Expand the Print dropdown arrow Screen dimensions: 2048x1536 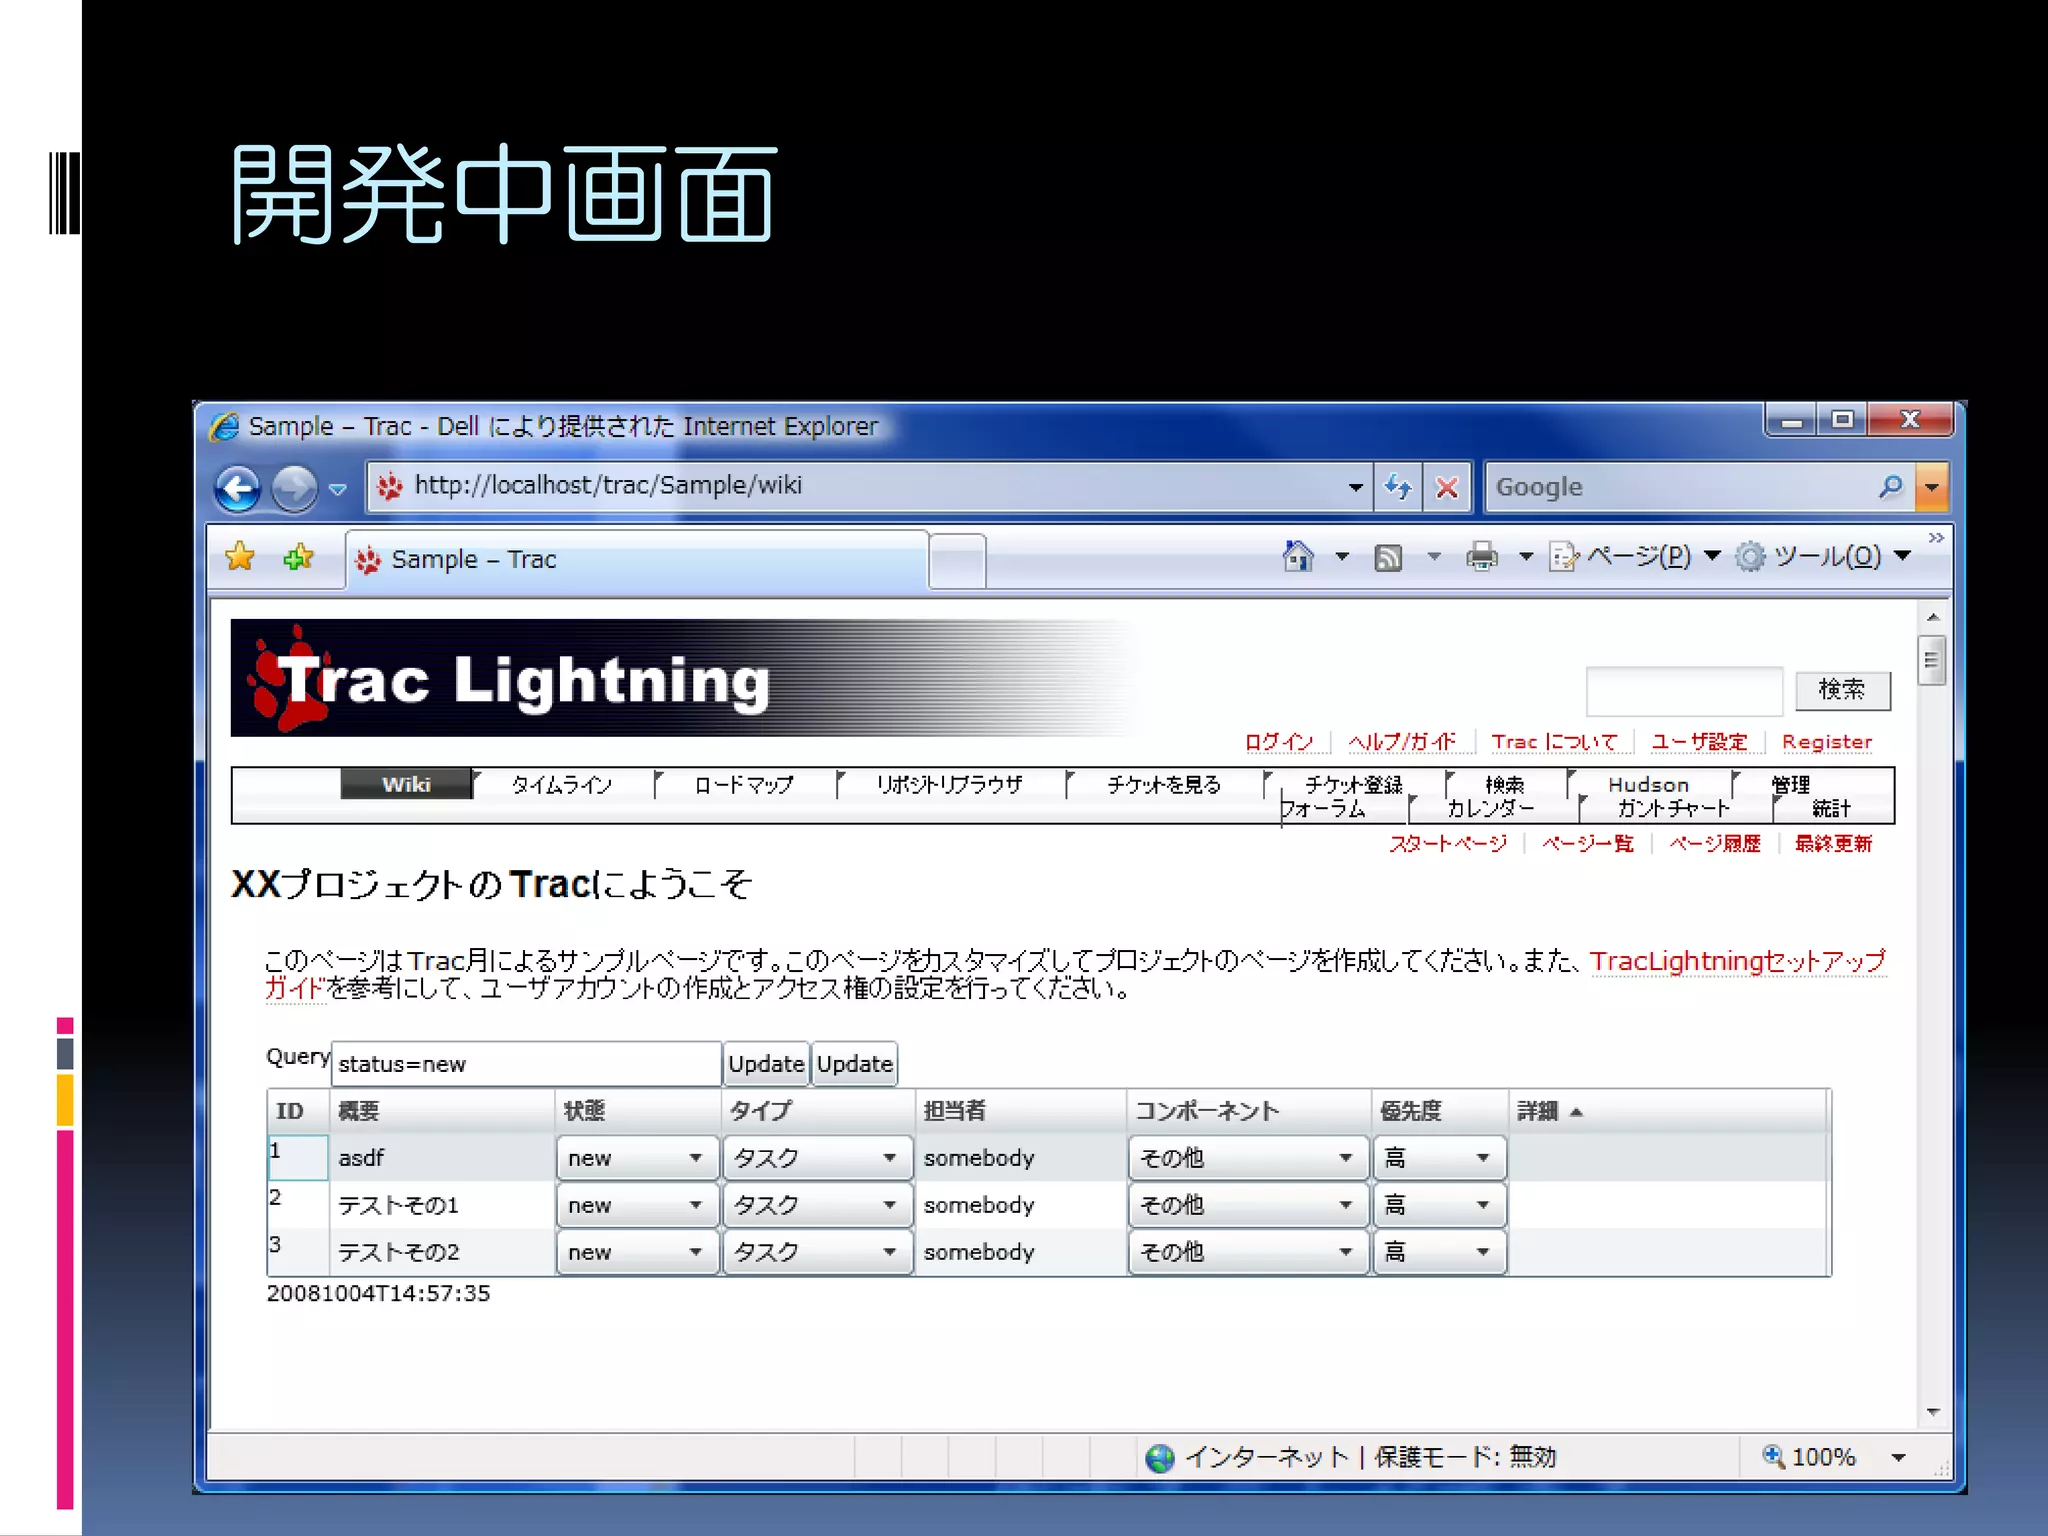pyautogui.click(x=1526, y=557)
